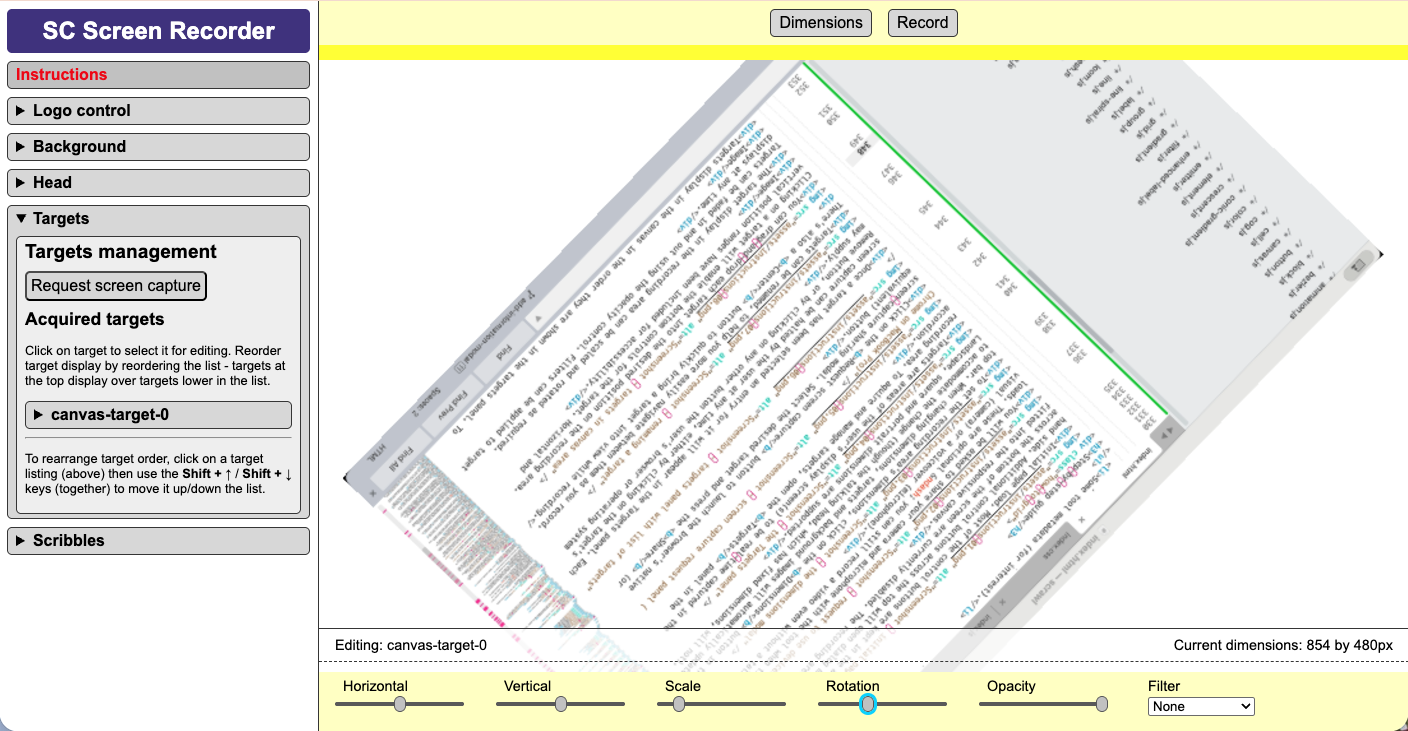
Task: Click the SC Screen Recorder title header
Action: (157, 30)
